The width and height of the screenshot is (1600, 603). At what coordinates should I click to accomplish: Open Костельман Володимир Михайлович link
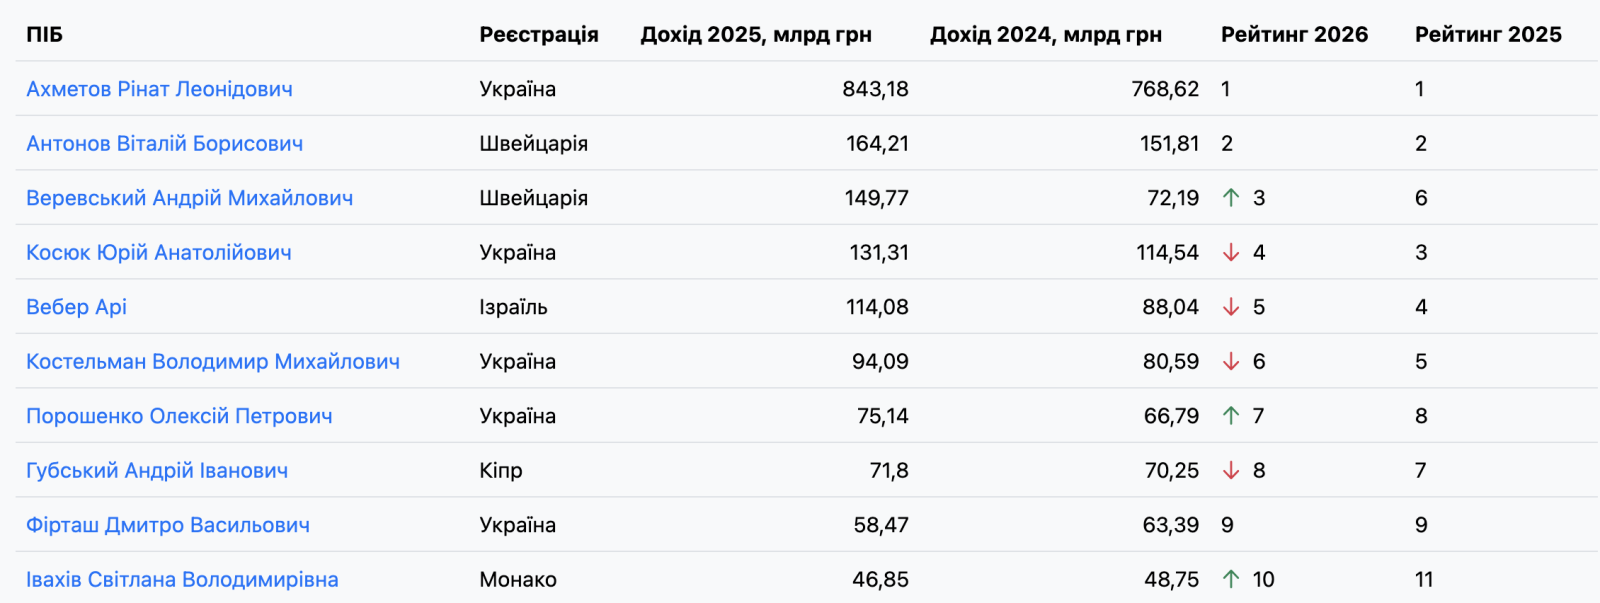[x=213, y=362]
